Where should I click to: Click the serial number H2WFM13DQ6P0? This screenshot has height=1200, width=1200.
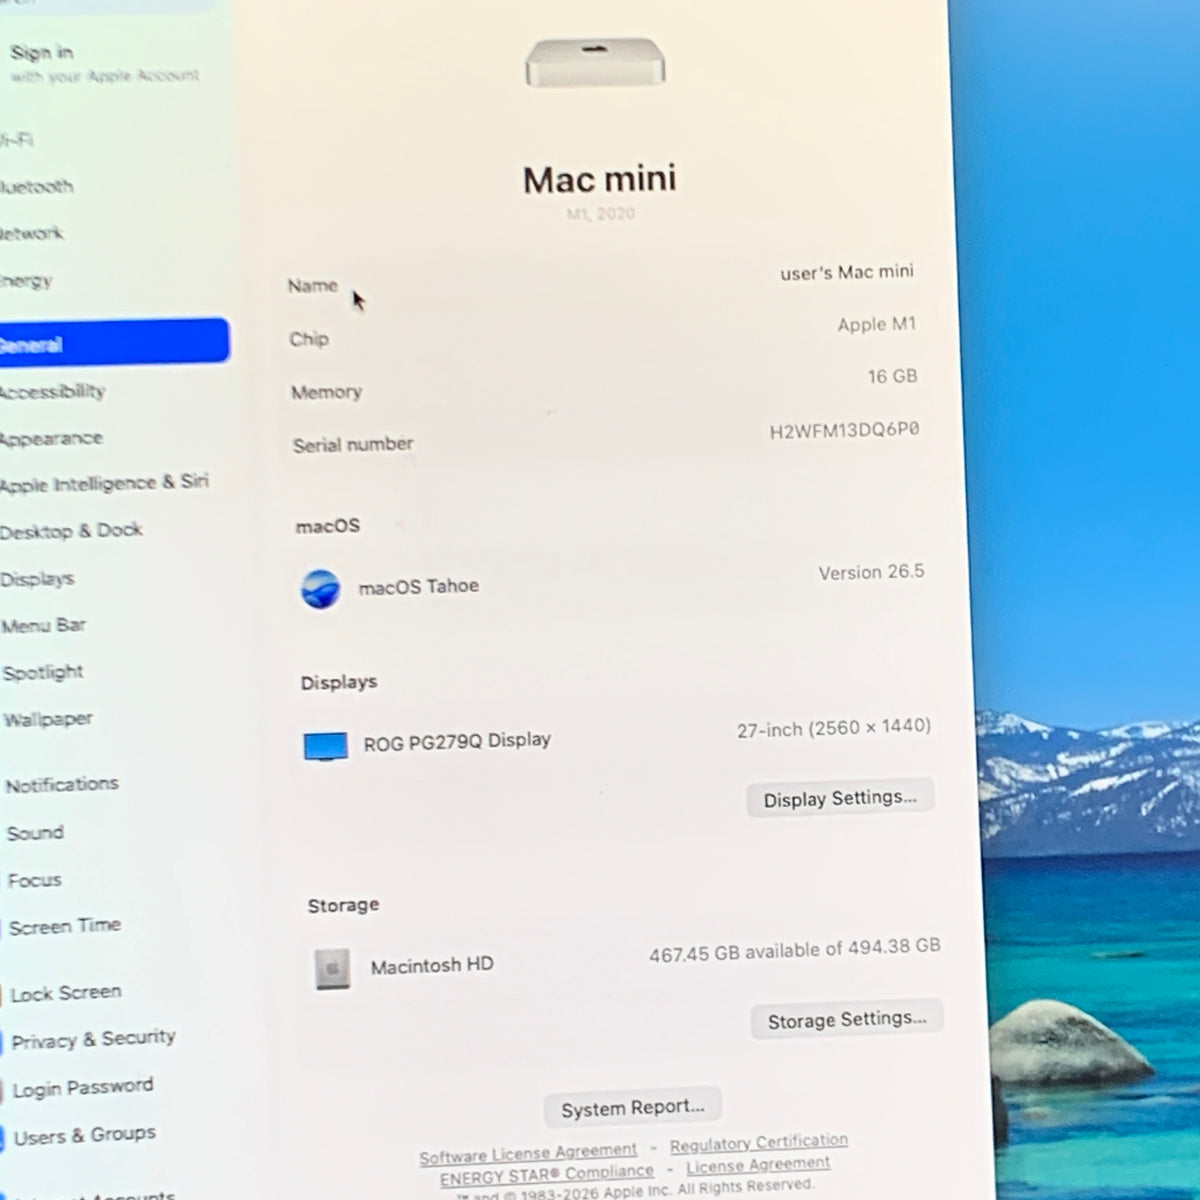(x=844, y=431)
